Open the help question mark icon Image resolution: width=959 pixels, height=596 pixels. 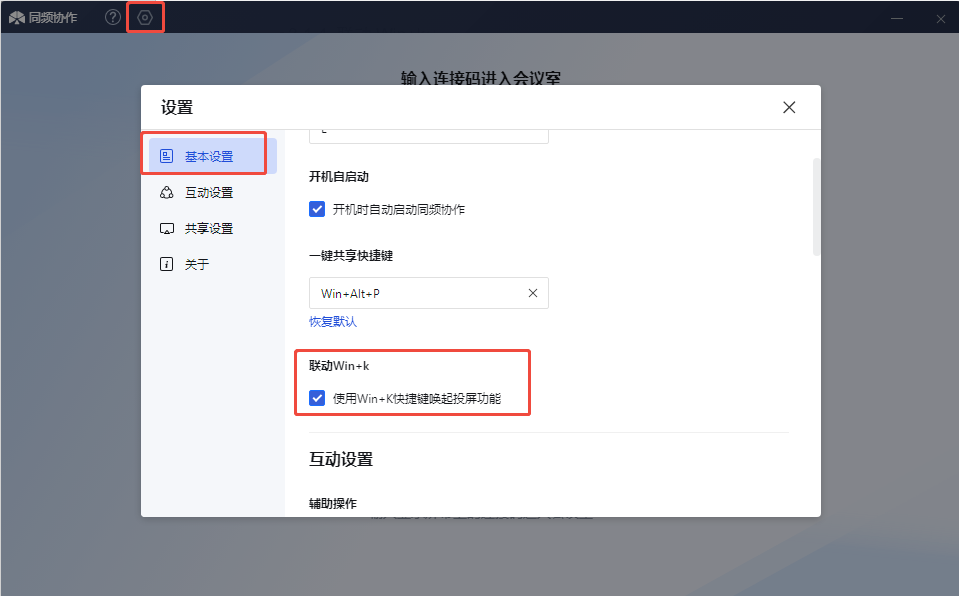pos(113,18)
